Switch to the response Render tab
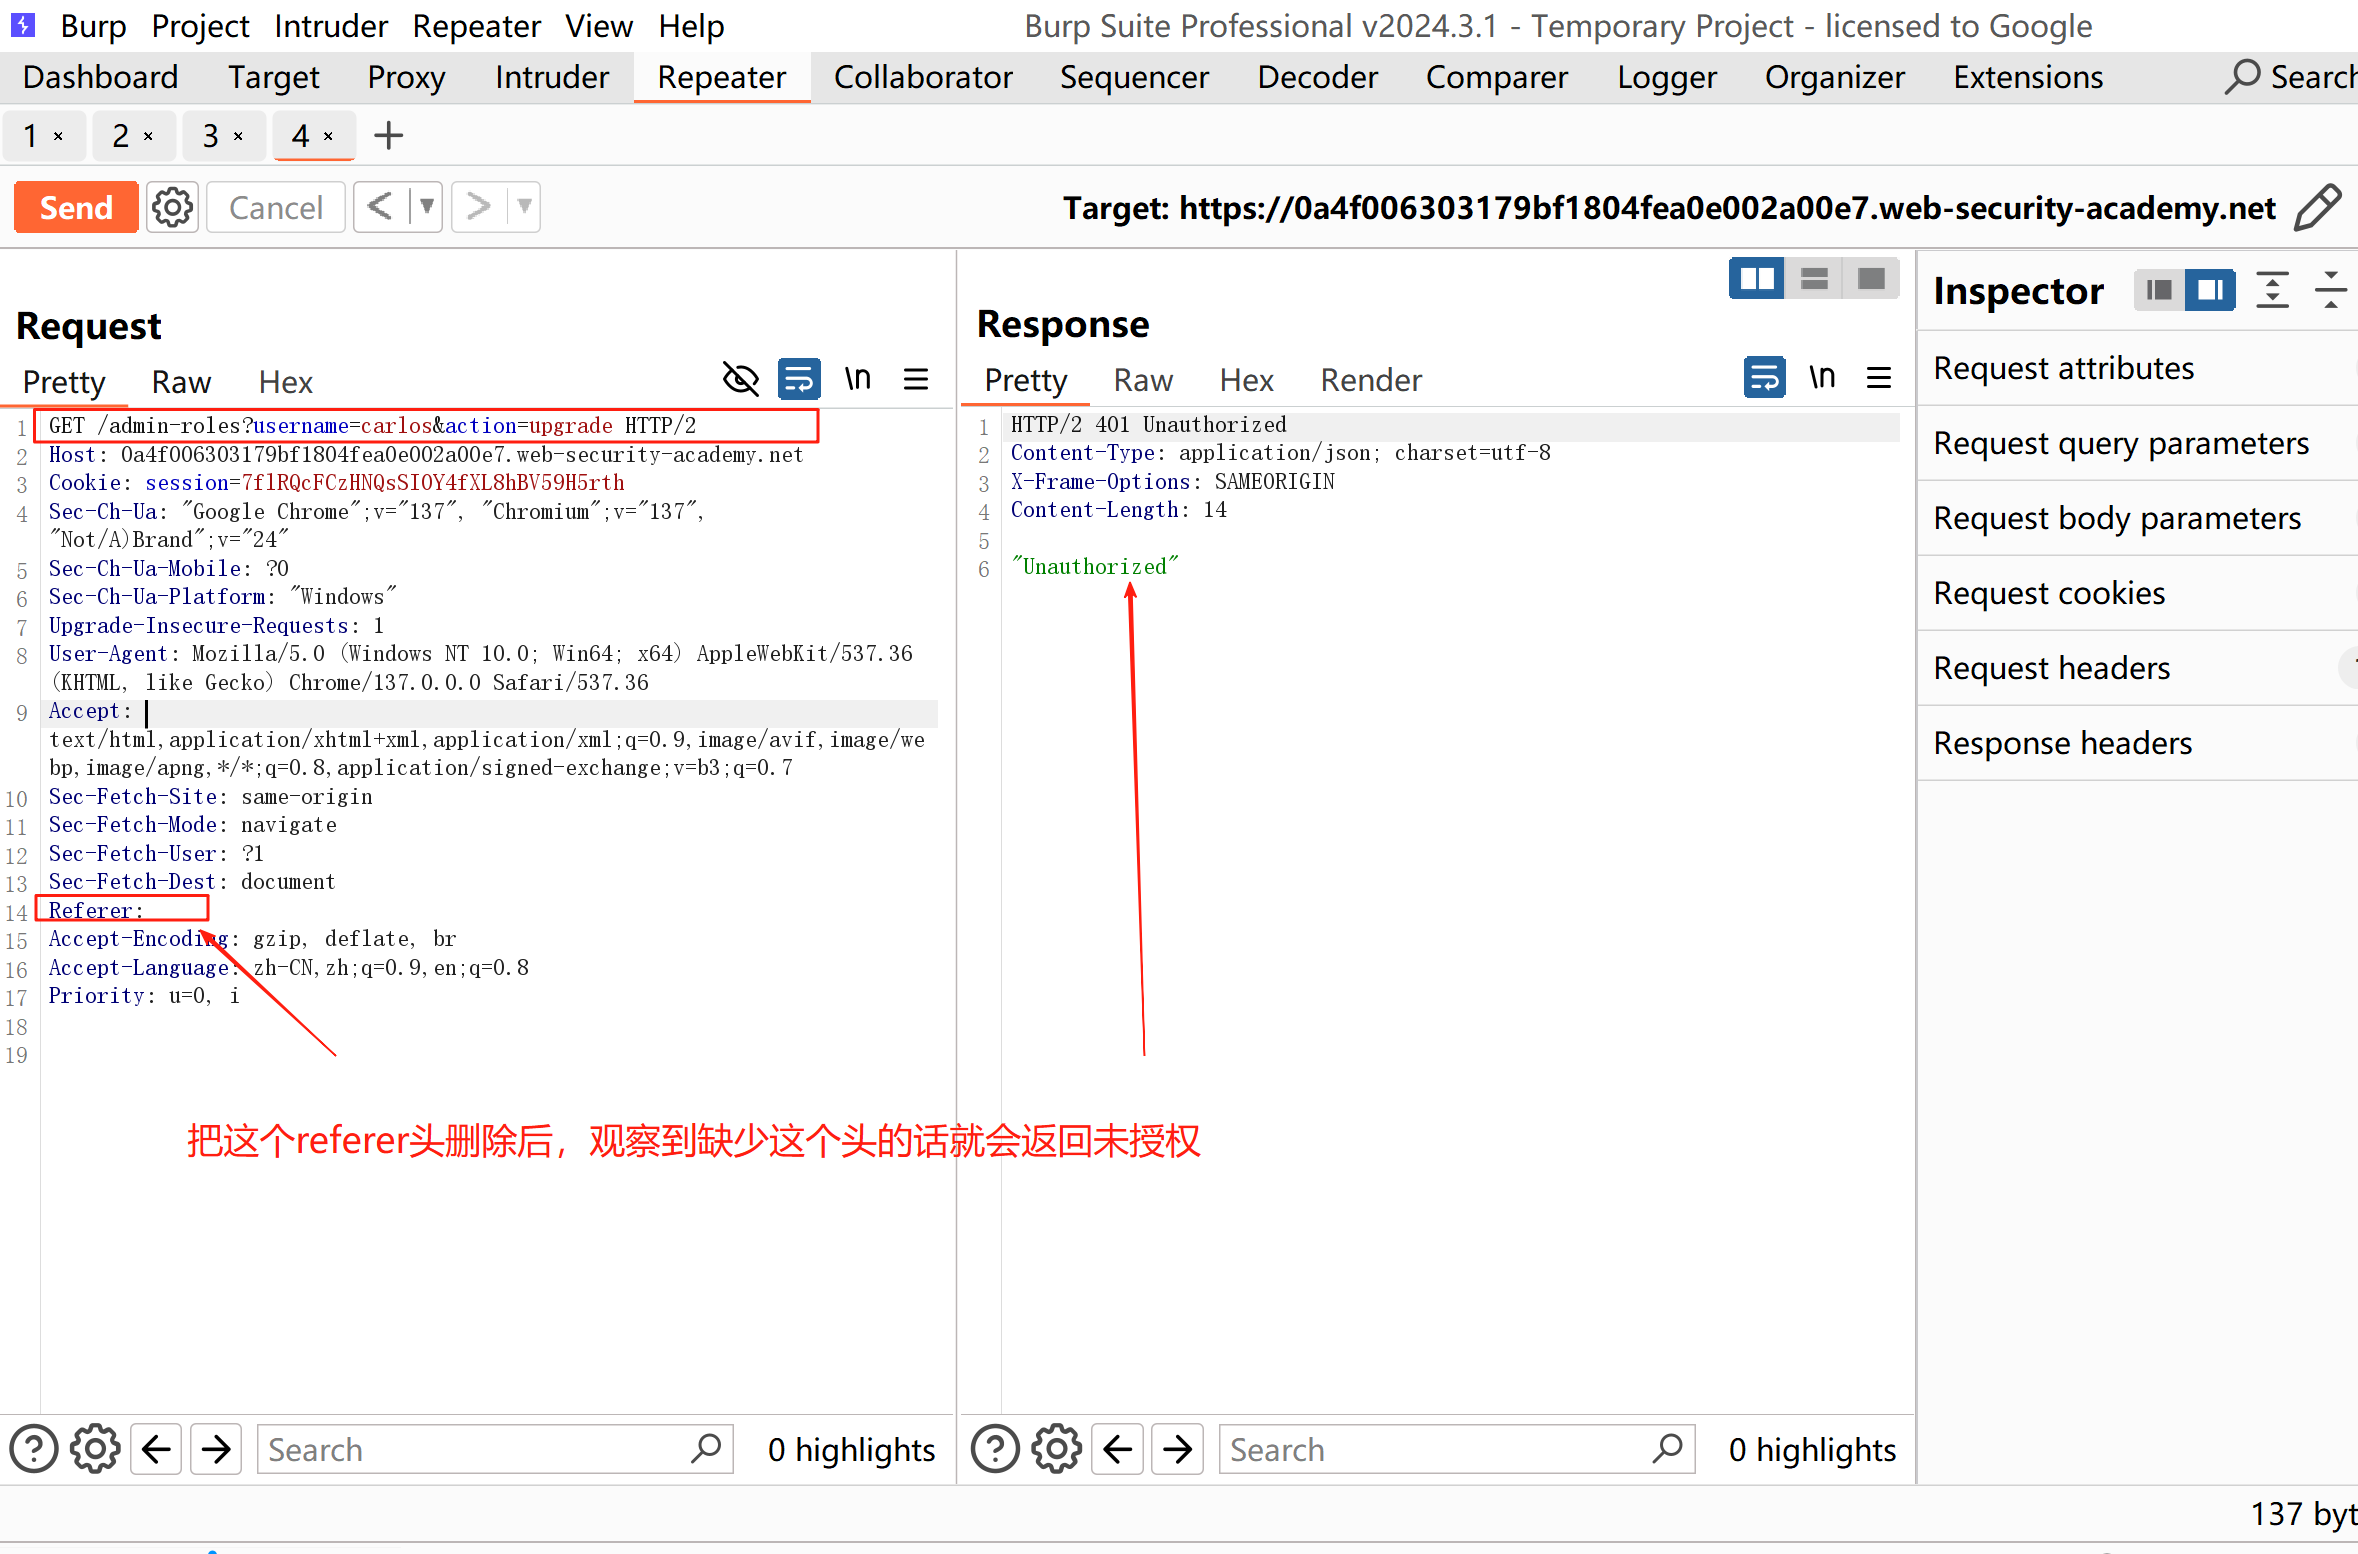Image resolution: width=2358 pixels, height=1554 pixels. 1370,380
